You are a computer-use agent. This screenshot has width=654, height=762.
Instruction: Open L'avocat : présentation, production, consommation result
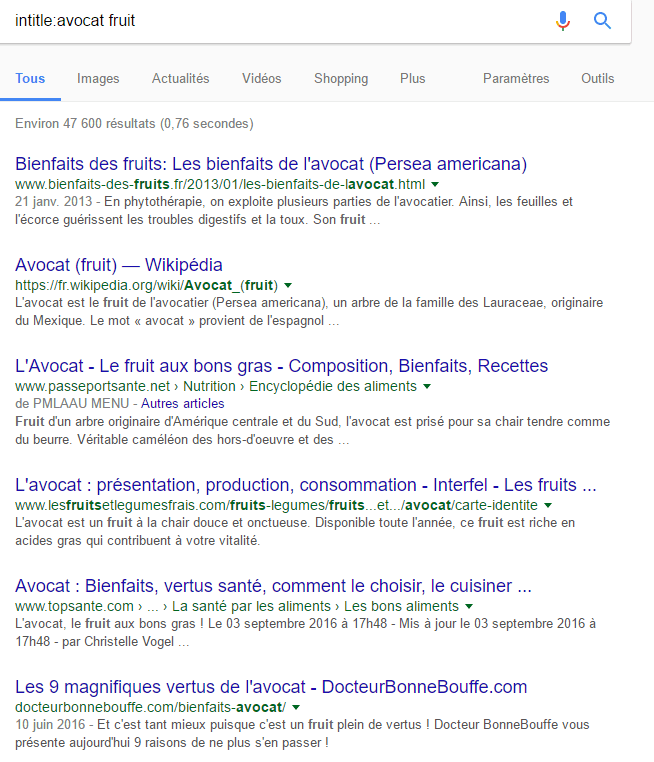(306, 485)
